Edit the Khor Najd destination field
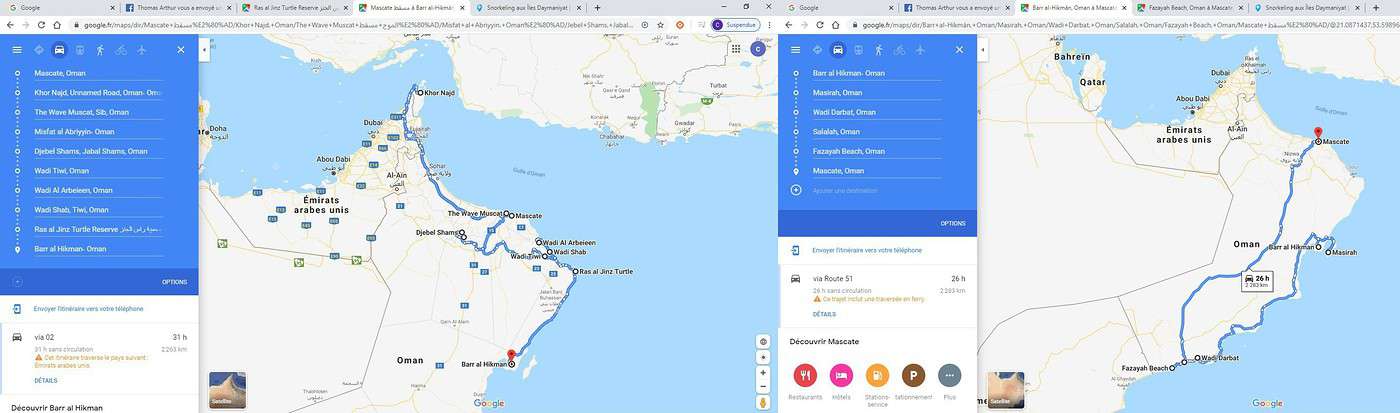 [x=98, y=93]
